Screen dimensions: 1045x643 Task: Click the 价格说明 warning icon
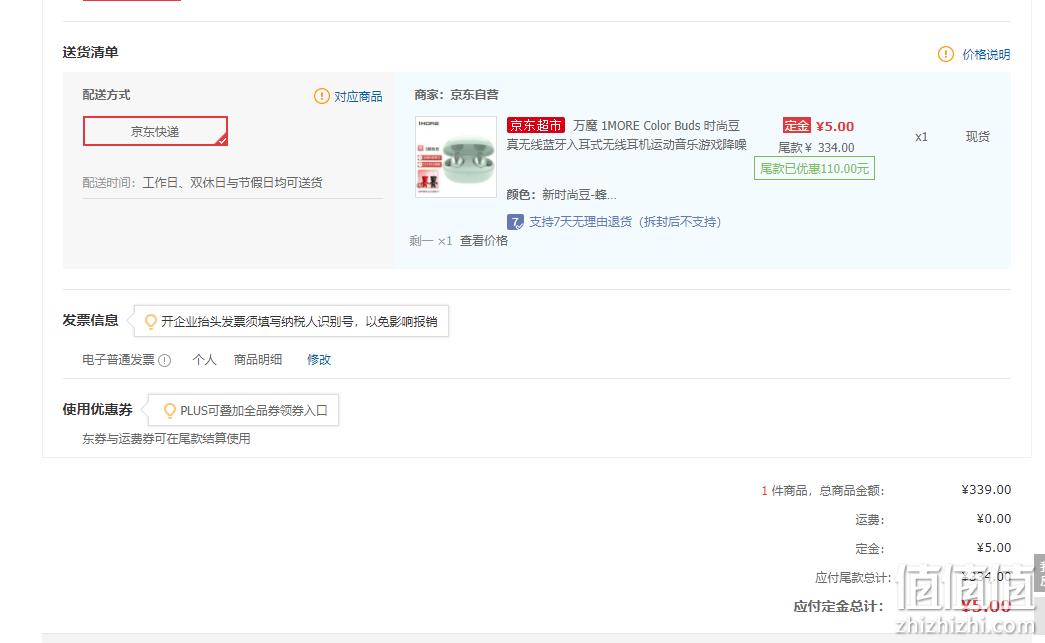tap(945, 54)
